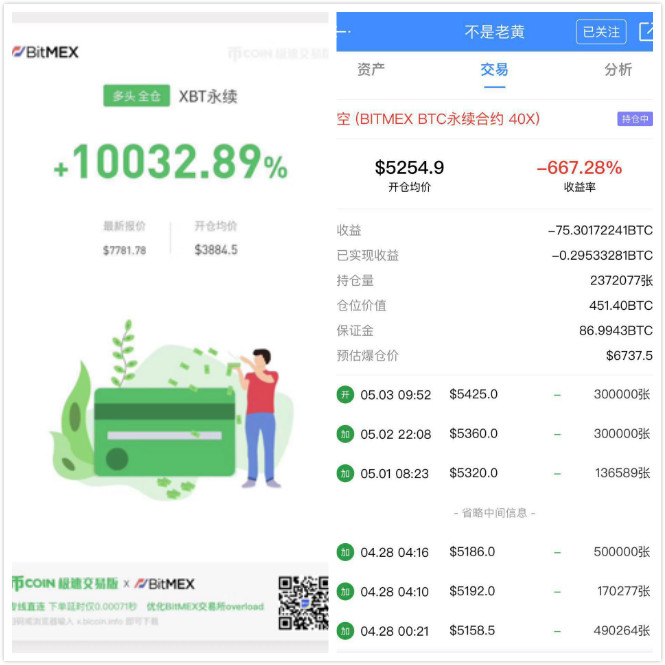Click the 136589张 quantity
Image resolution: width=665 pixels, height=665 pixels.
(623, 473)
